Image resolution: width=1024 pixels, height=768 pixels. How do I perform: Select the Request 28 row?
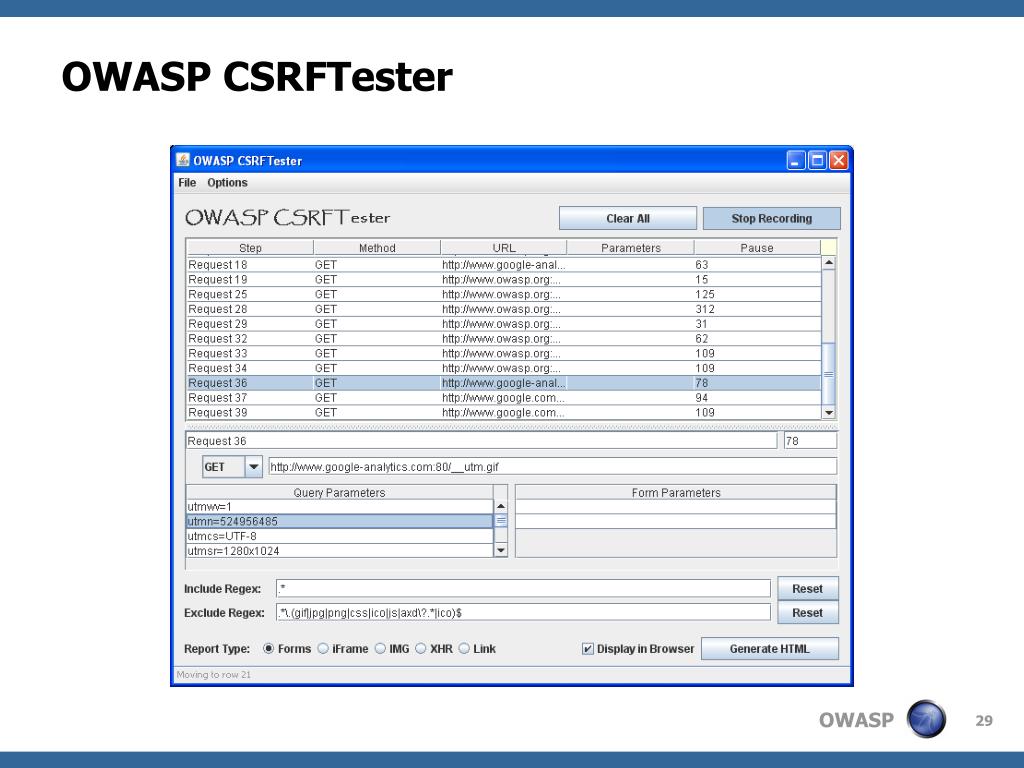coord(504,309)
